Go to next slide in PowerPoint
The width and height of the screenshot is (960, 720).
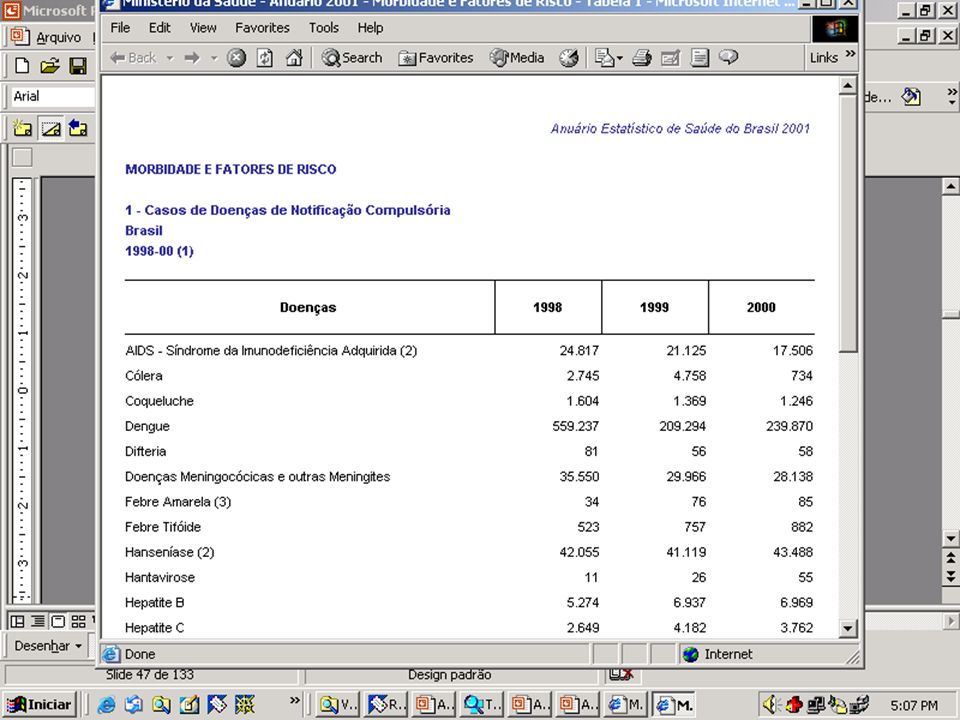pyautogui.click(x=951, y=576)
